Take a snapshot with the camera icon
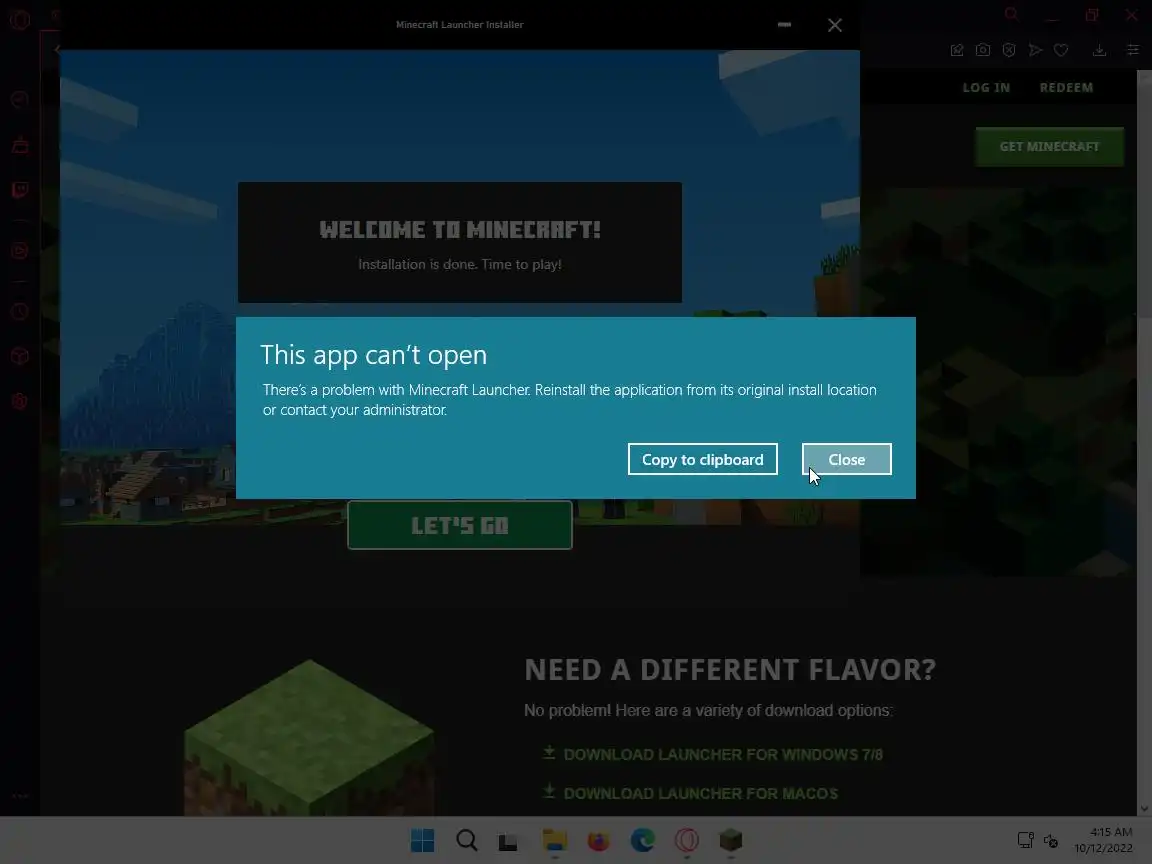The height and width of the screenshot is (864, 1152). 983,50
